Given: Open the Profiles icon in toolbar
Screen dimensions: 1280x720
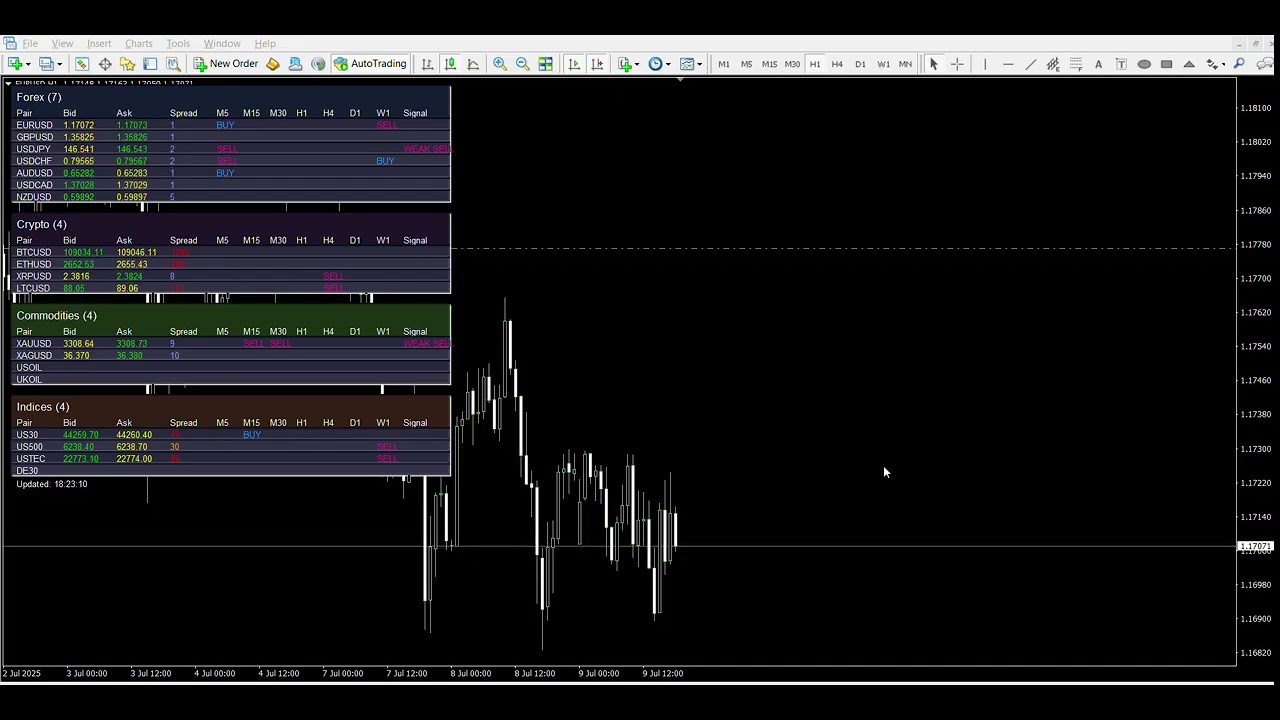Looking at the screenshot, I should [46, 64].
